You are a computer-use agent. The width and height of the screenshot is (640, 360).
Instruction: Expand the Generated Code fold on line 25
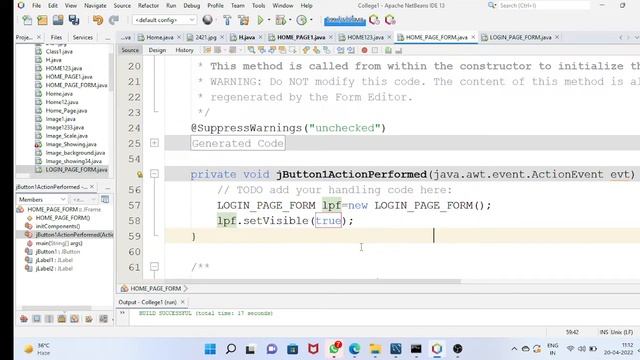154,143
